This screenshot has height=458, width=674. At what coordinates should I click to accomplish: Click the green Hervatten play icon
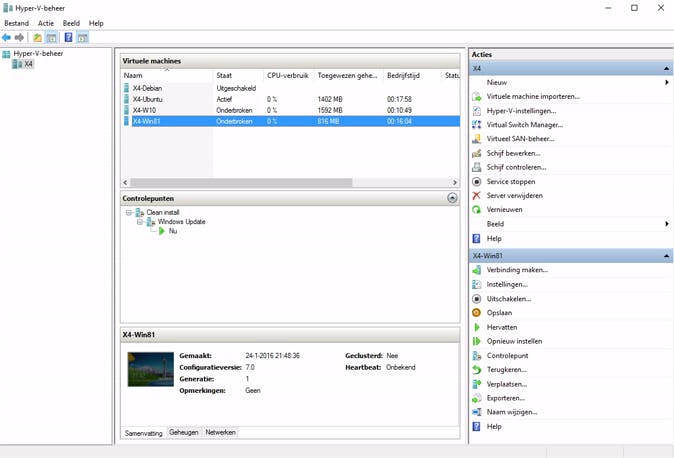476,327
